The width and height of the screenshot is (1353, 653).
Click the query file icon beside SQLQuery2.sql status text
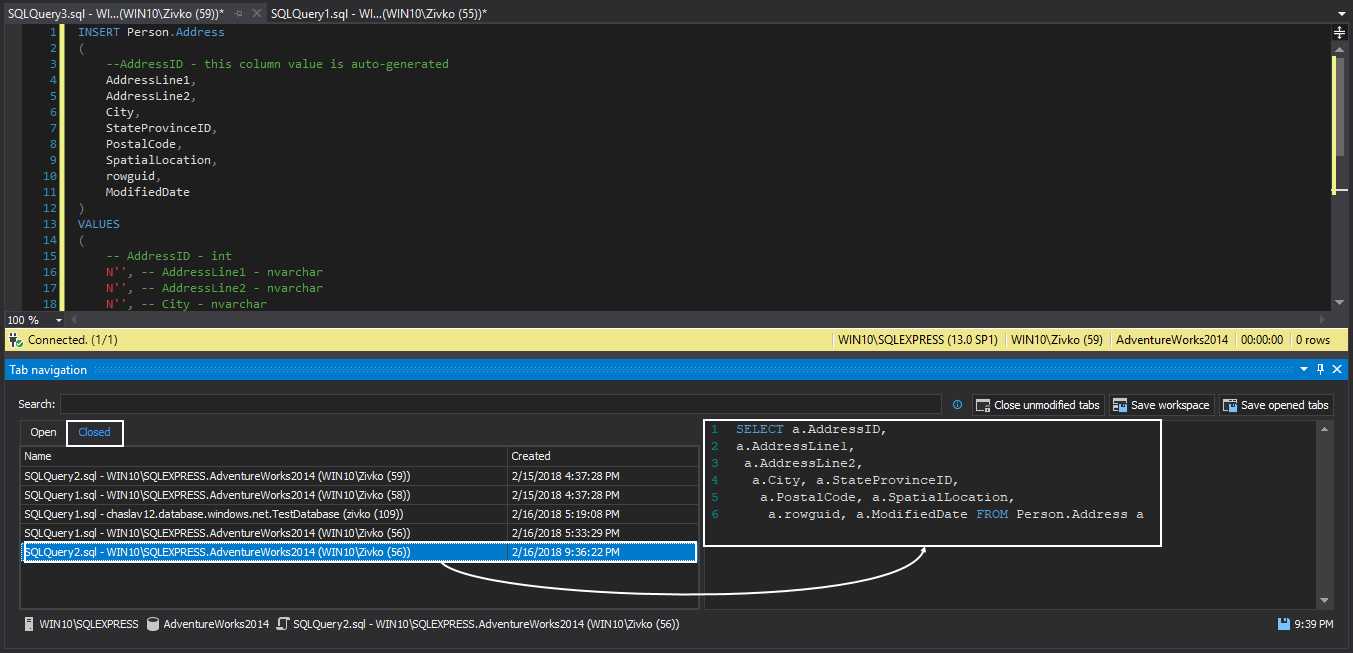[x=284, y=624]
